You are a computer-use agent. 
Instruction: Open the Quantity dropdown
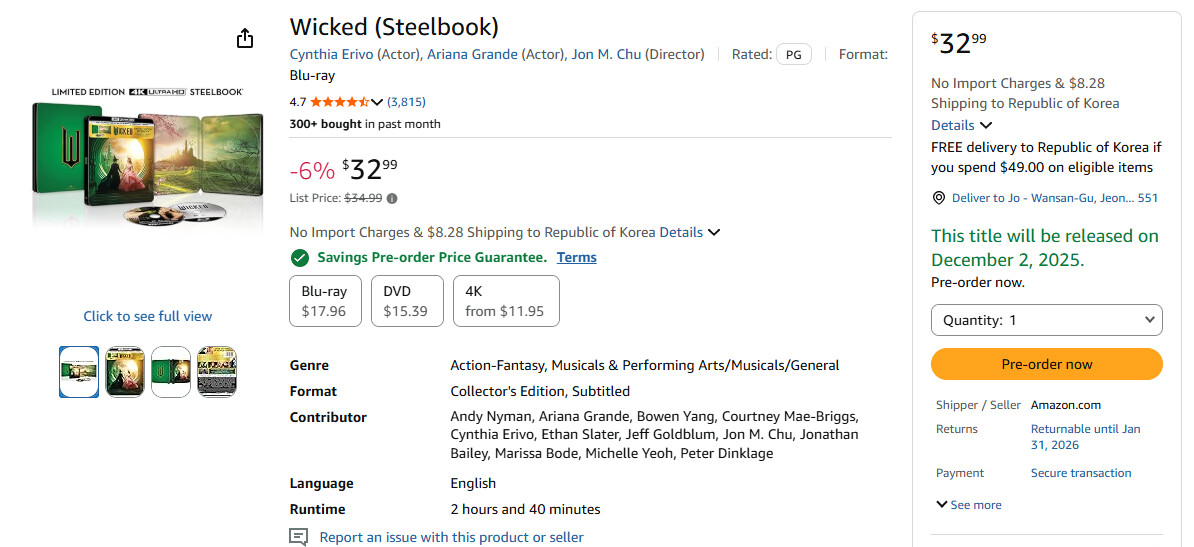(1046, 320)
